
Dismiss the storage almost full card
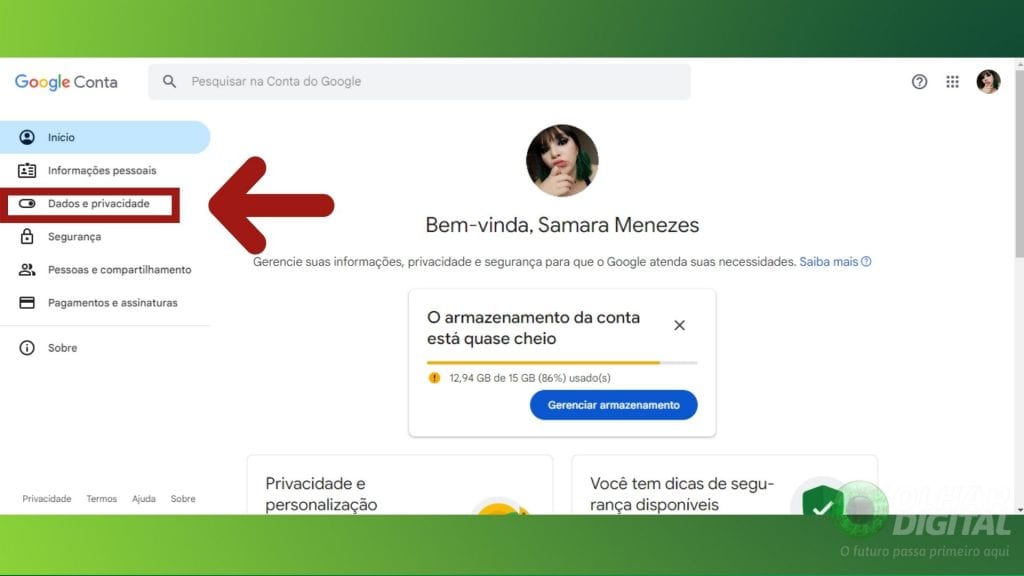coord(679,325)
